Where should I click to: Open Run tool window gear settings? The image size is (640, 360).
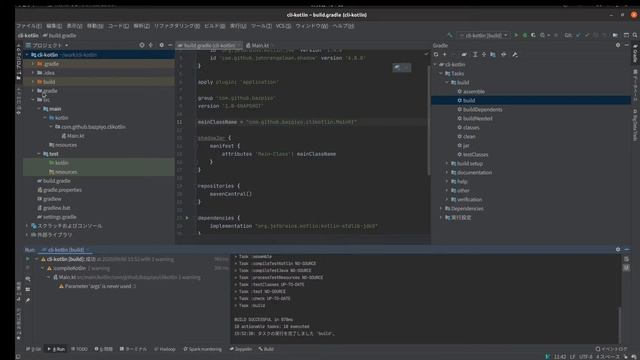[x=618, y=249]
